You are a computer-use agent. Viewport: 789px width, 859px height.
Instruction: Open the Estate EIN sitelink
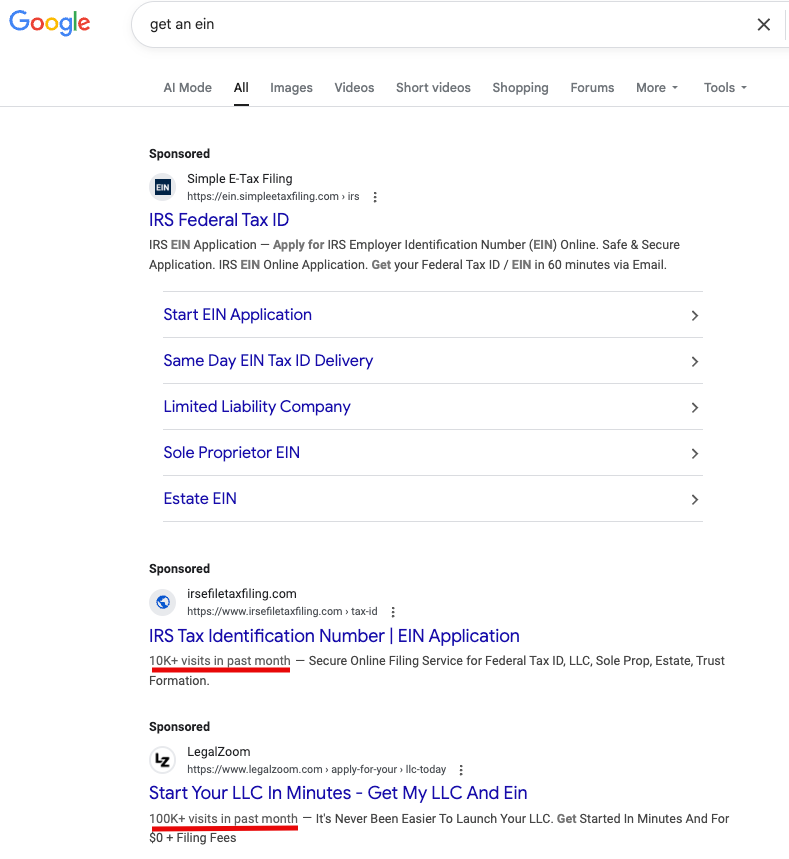200,499
